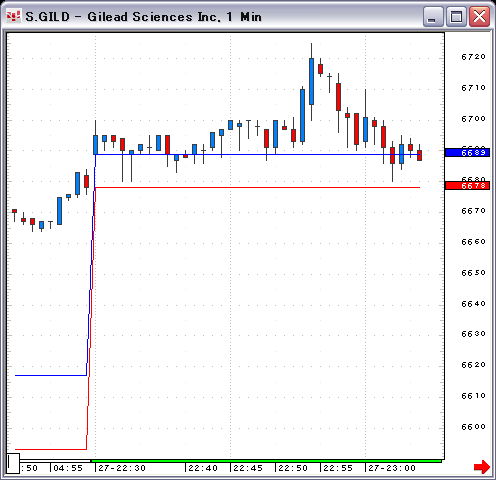Click the 22:55 time axis label
Viewport: 496px width, 480px height.
click(338, 468)
